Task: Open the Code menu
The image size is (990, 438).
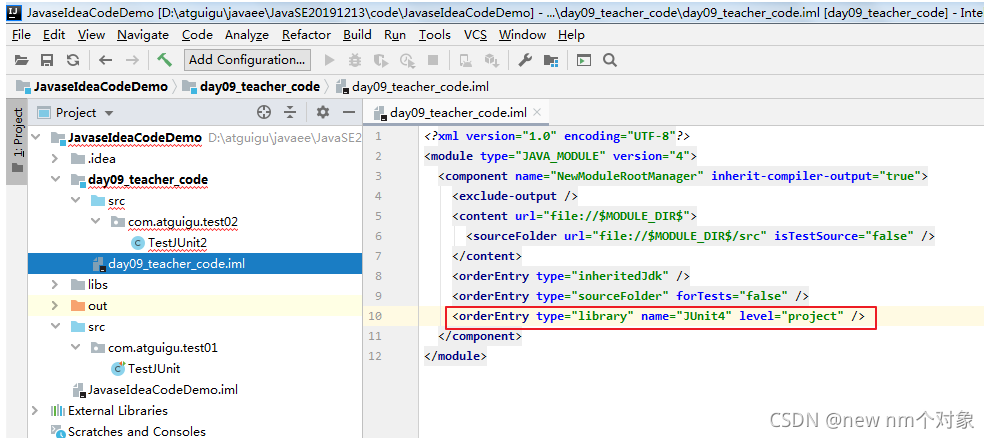Action: [197, 35]
